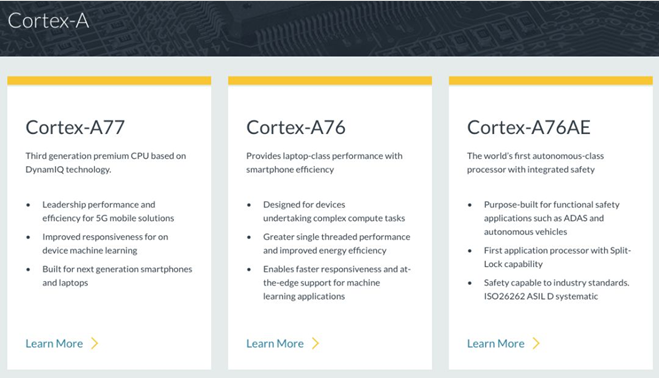Viewport: 659px width, 378px height.
Task: Click the chevron arrow on Cortex-A76AE card
Action: point(536,344)
